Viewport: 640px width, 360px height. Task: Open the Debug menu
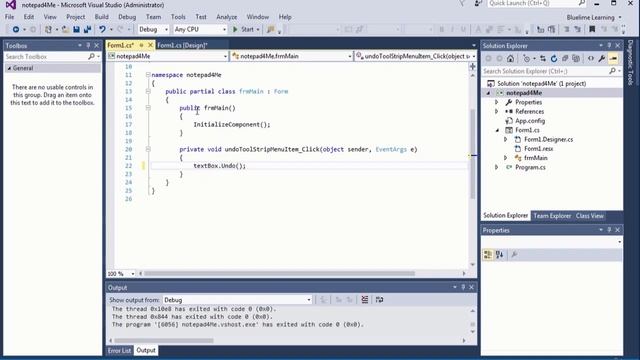(127, 17)
